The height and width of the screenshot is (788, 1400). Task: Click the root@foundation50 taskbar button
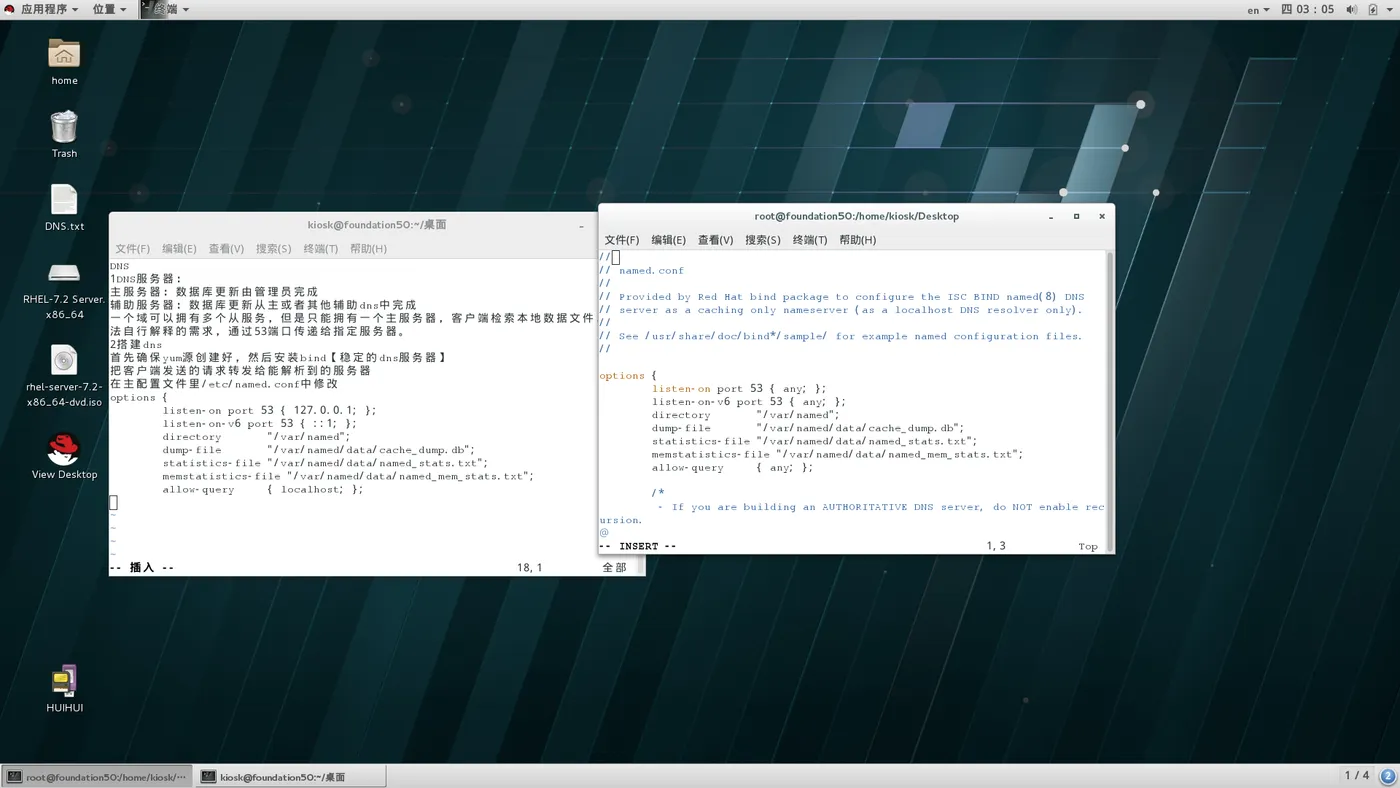click(x=96, y=777)
